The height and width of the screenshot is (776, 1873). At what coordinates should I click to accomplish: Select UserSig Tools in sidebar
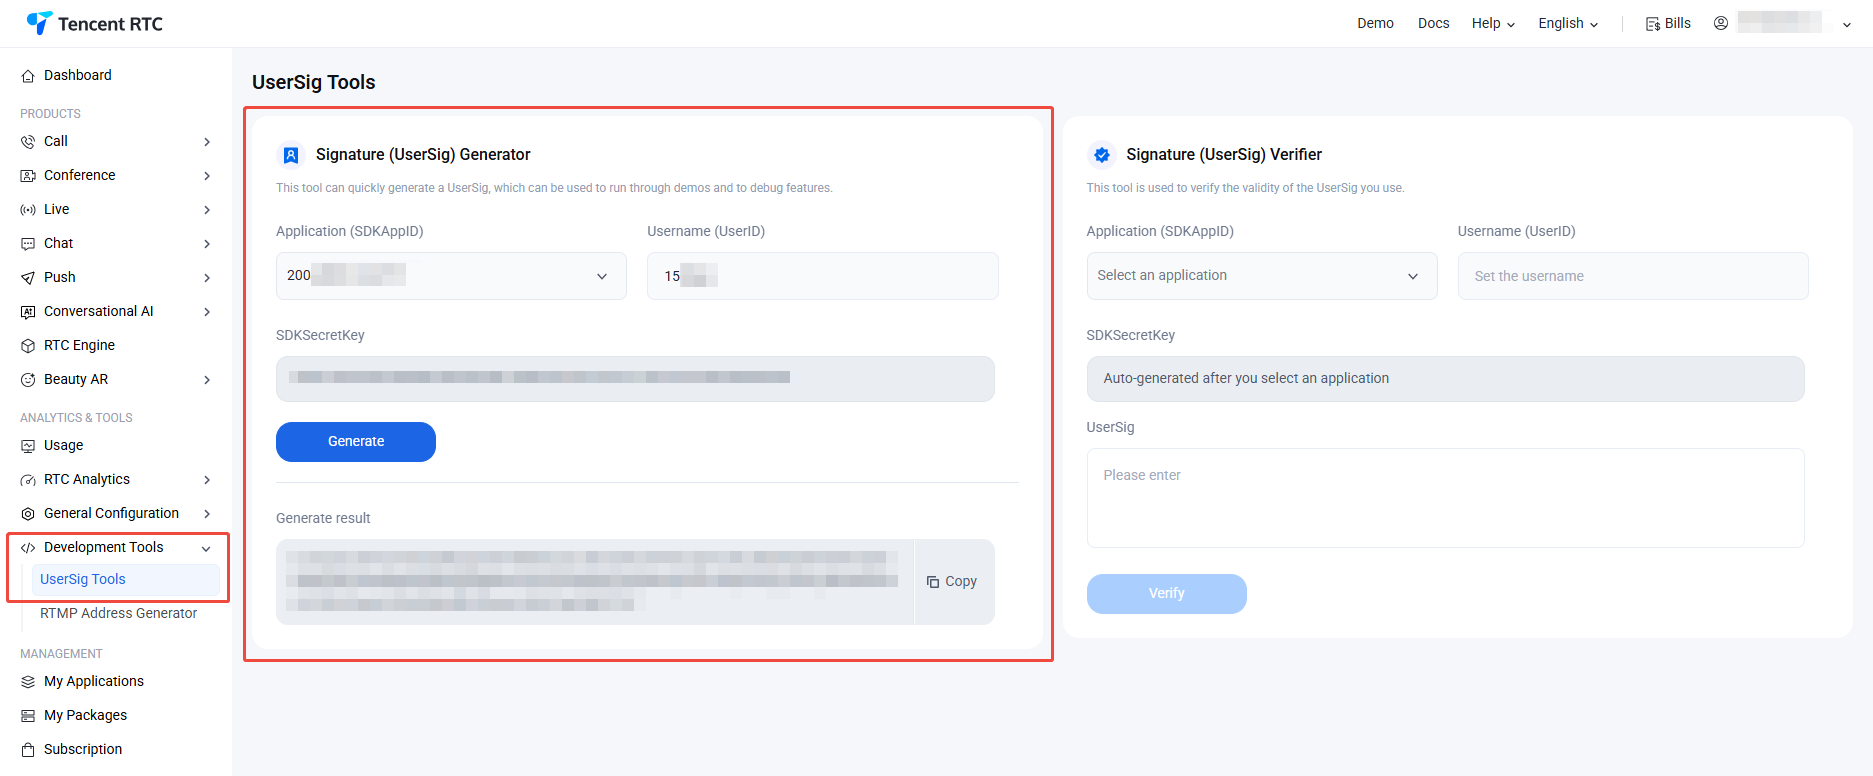coord(126,580)
